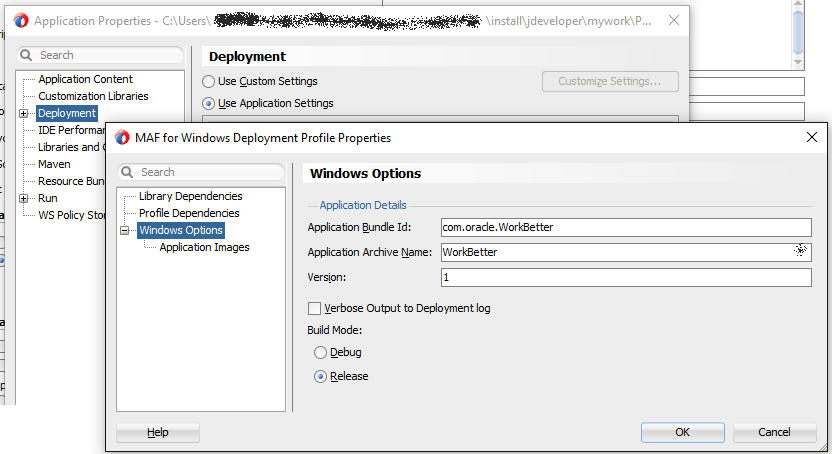Viewport: 832px width, 454px height.
Task: Select Maven in Application Properties tree
Action: pos(54,164)
